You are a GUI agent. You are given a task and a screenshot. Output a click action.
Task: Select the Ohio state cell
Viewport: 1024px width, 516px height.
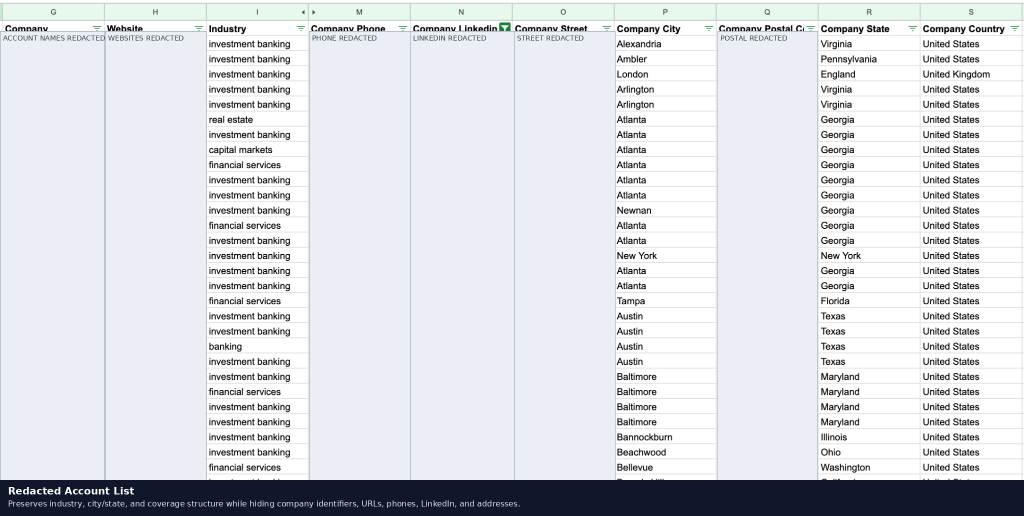[x=869, y=452]
